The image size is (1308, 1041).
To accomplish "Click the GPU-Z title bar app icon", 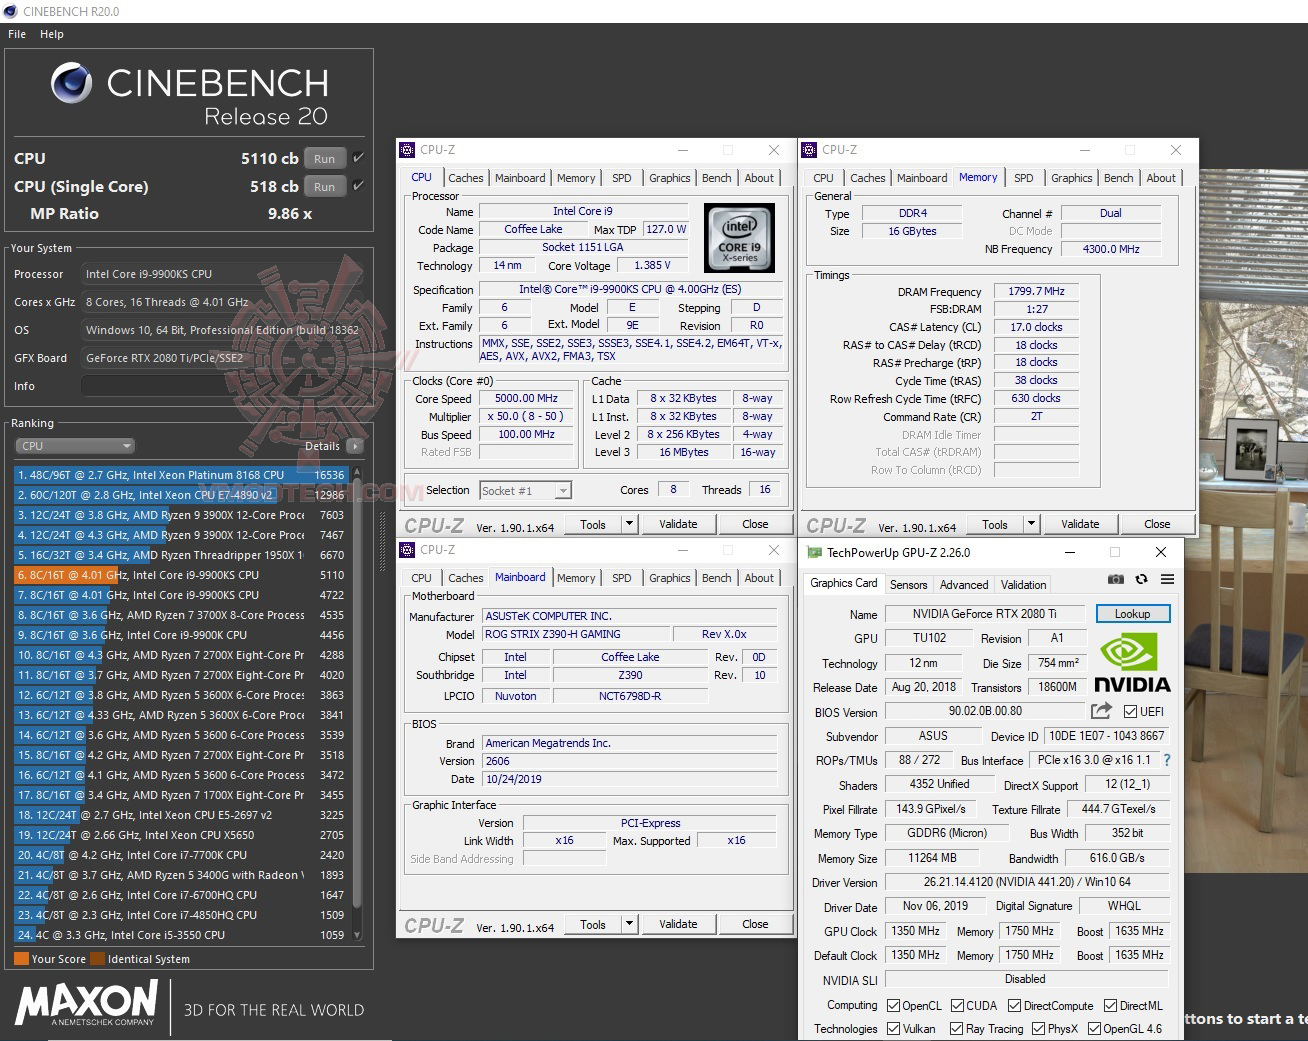I will (814, 552).
